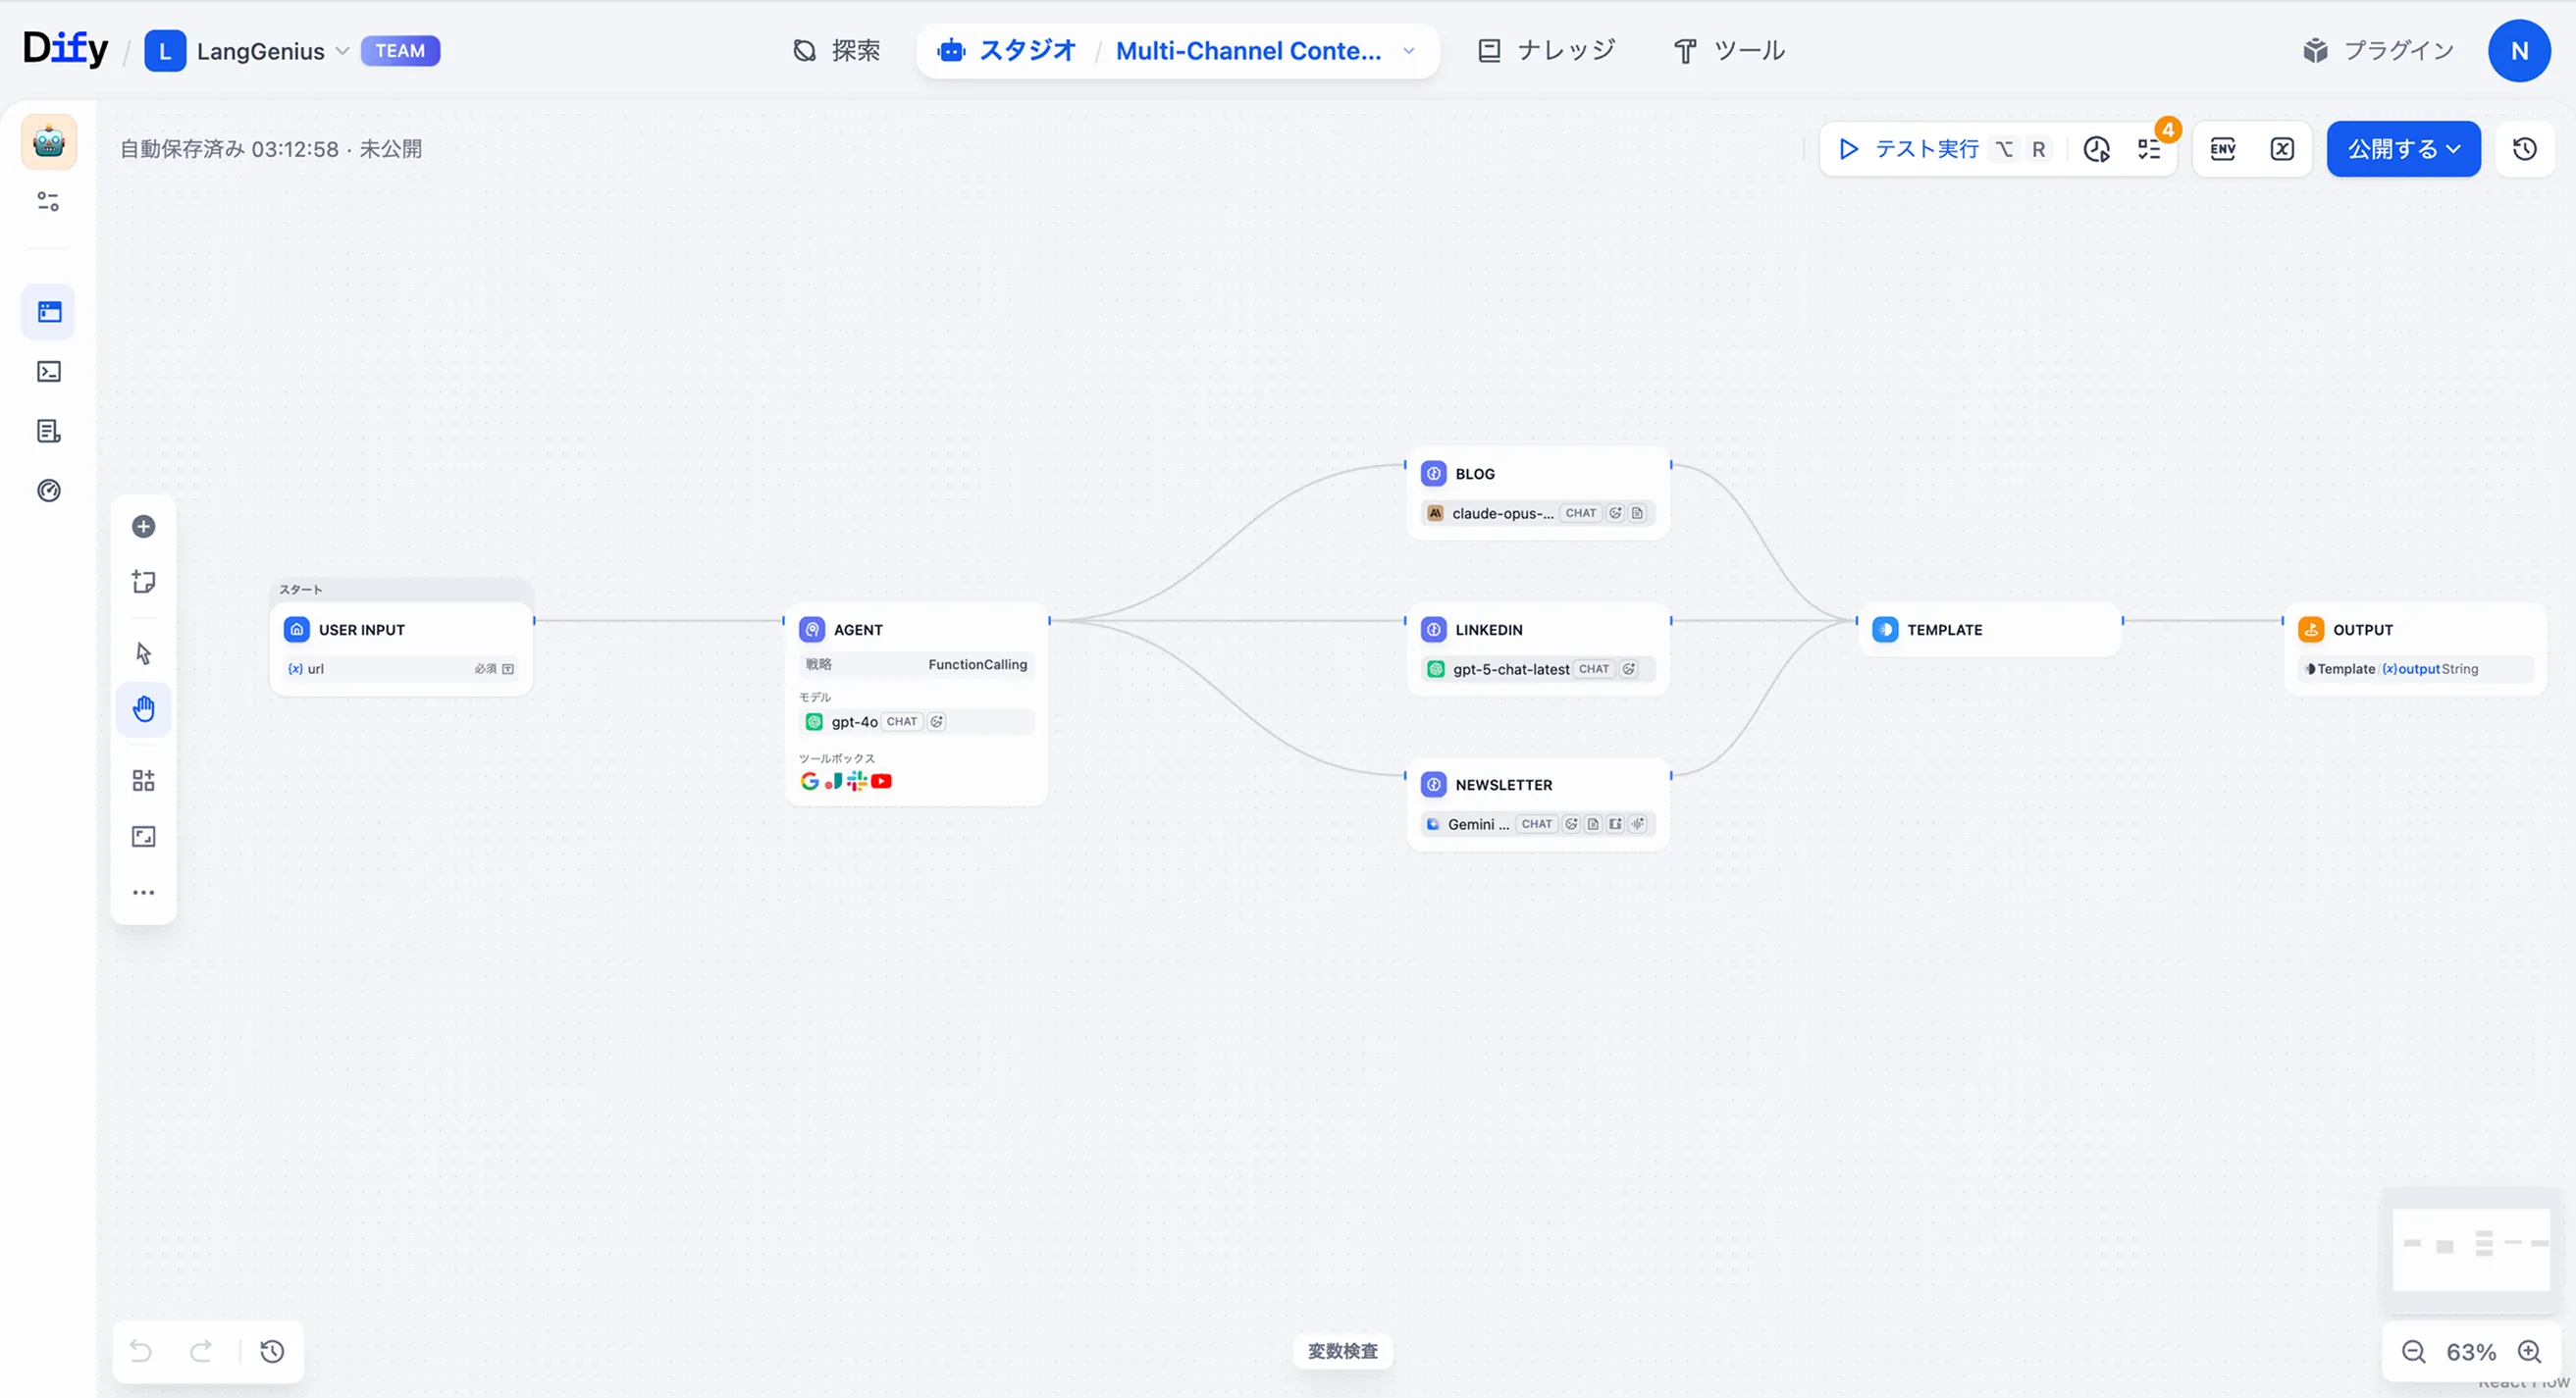Click gpt-5-chat-latest model in LINKEDIN

[1537, 669]
